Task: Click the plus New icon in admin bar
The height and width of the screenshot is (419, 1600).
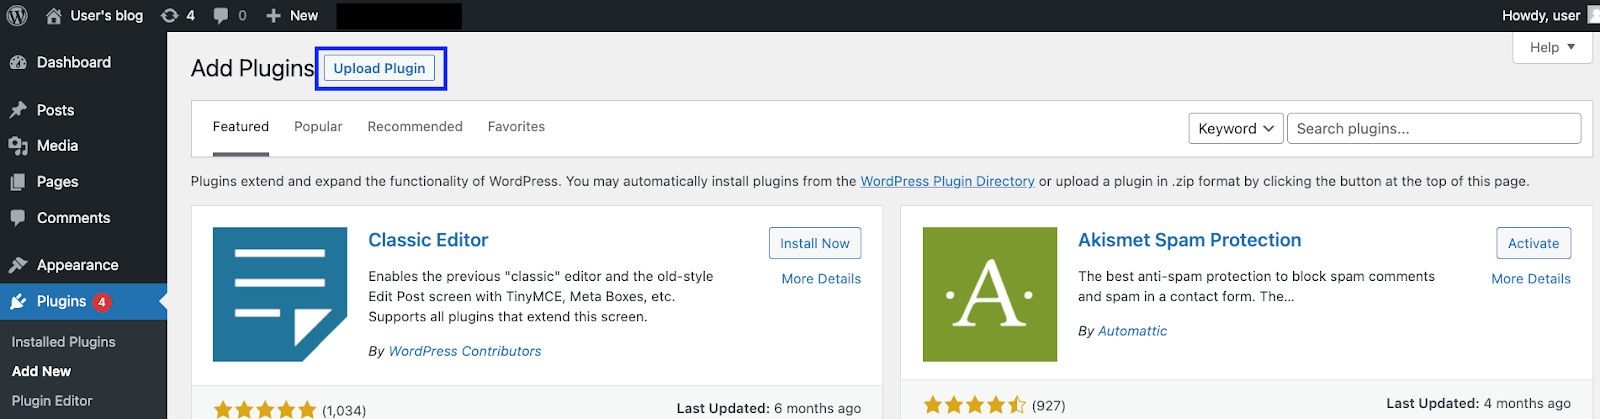Action: coord(273,16)
